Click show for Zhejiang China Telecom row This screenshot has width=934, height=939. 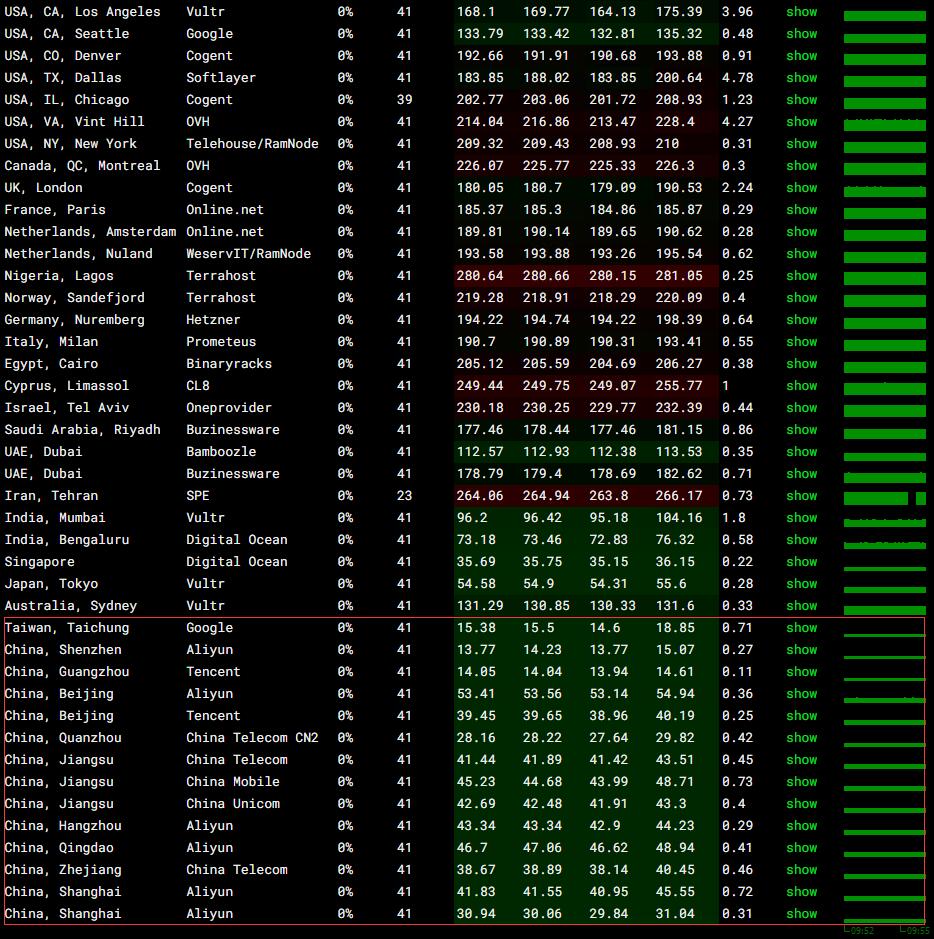tap(801, 870)
